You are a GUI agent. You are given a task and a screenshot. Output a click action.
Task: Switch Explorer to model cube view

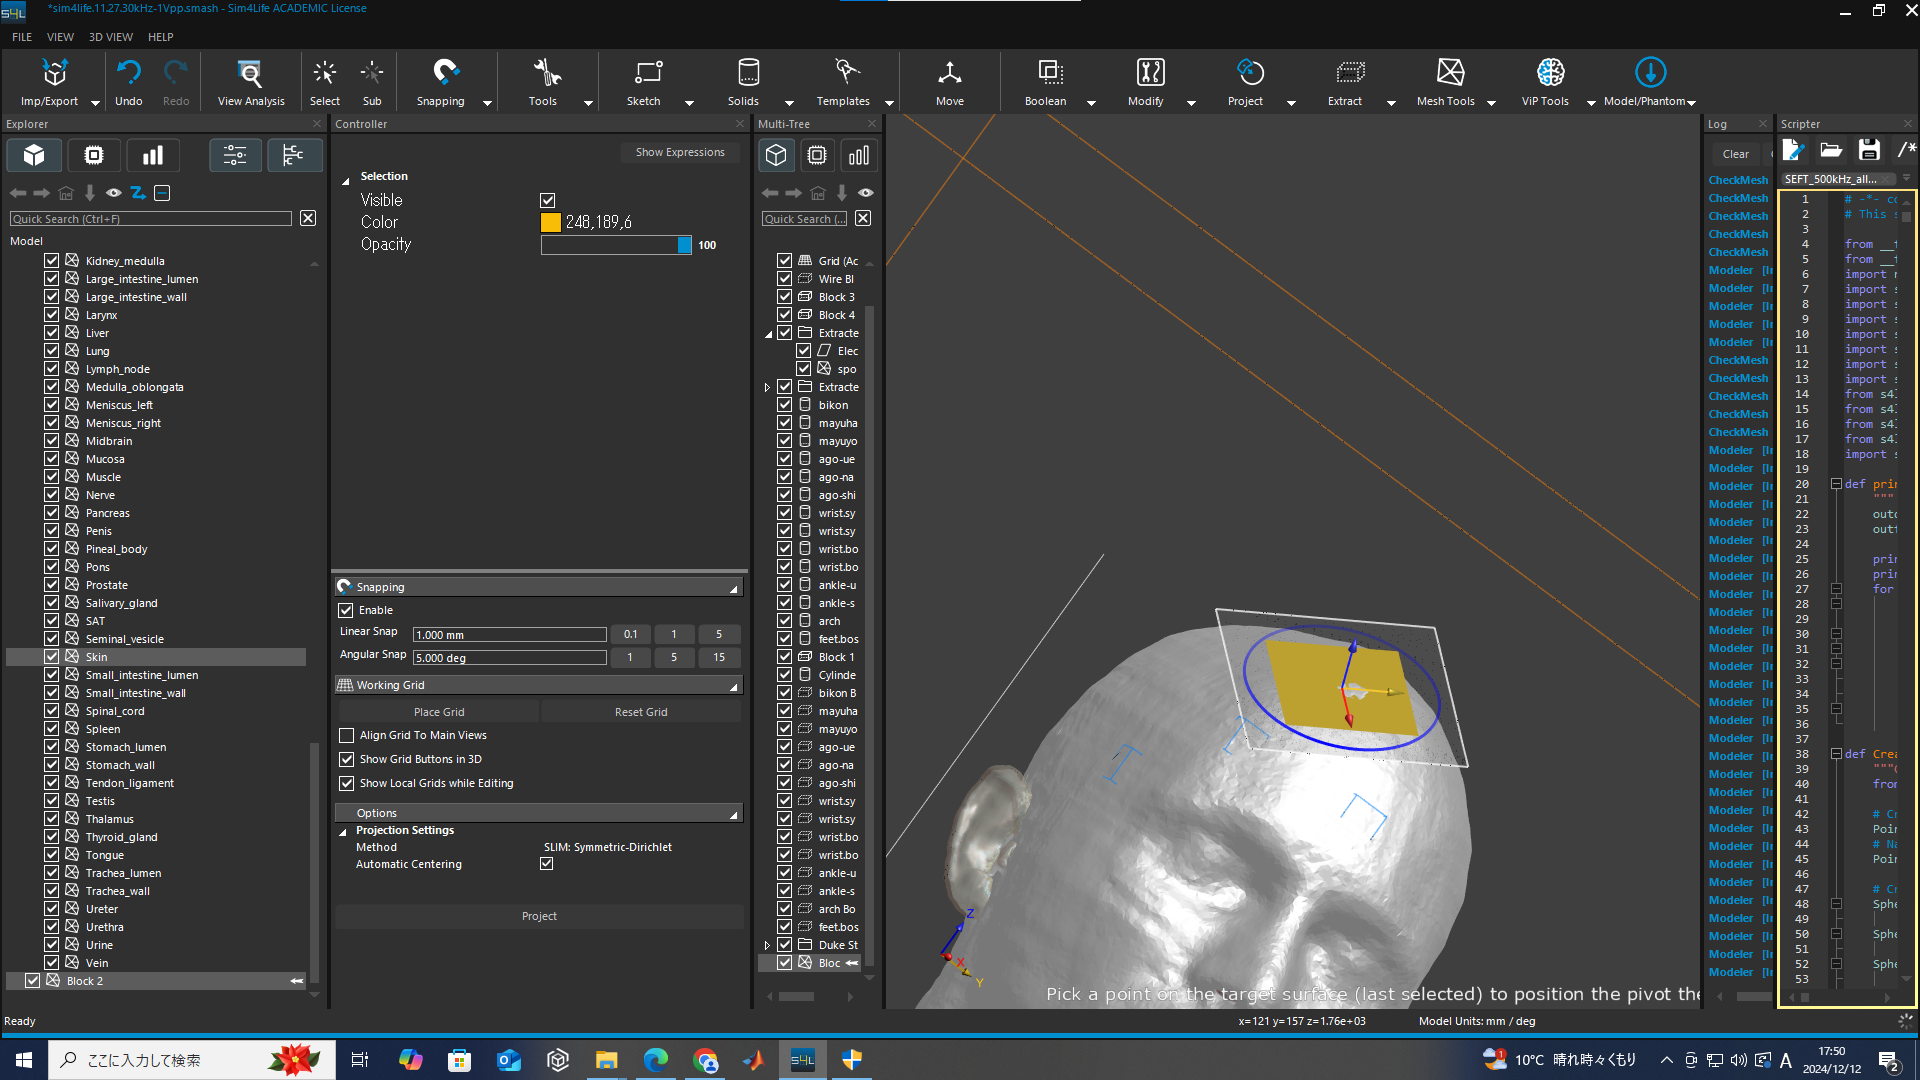click(34, 155)
